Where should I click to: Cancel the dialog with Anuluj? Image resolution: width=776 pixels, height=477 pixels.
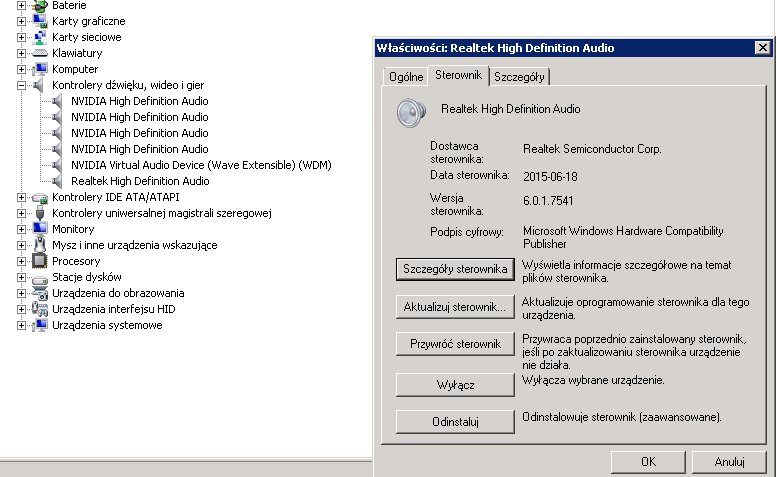click(x=729, y=462)
